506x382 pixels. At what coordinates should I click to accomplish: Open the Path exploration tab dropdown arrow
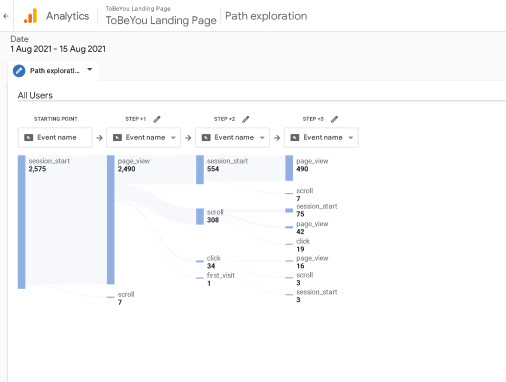(x=90, y=70)
